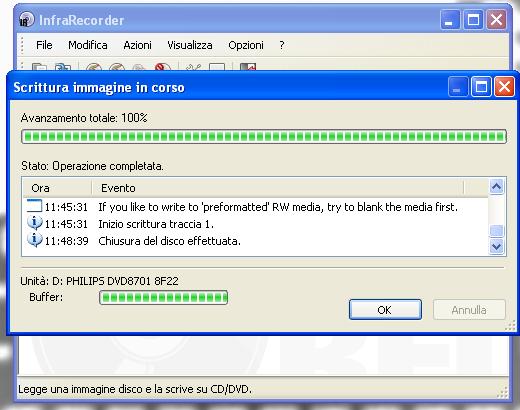Click the InfraRecorder title bar app icon
This screenshot has height=410, width=520.
[26, 19]
